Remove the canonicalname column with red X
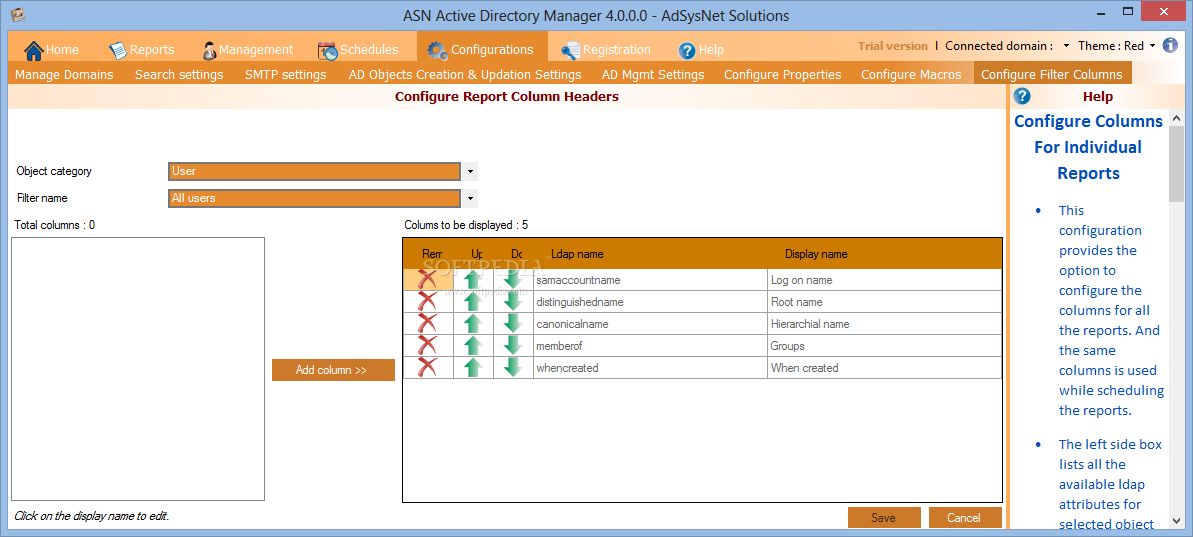 [x=428, y=324]
